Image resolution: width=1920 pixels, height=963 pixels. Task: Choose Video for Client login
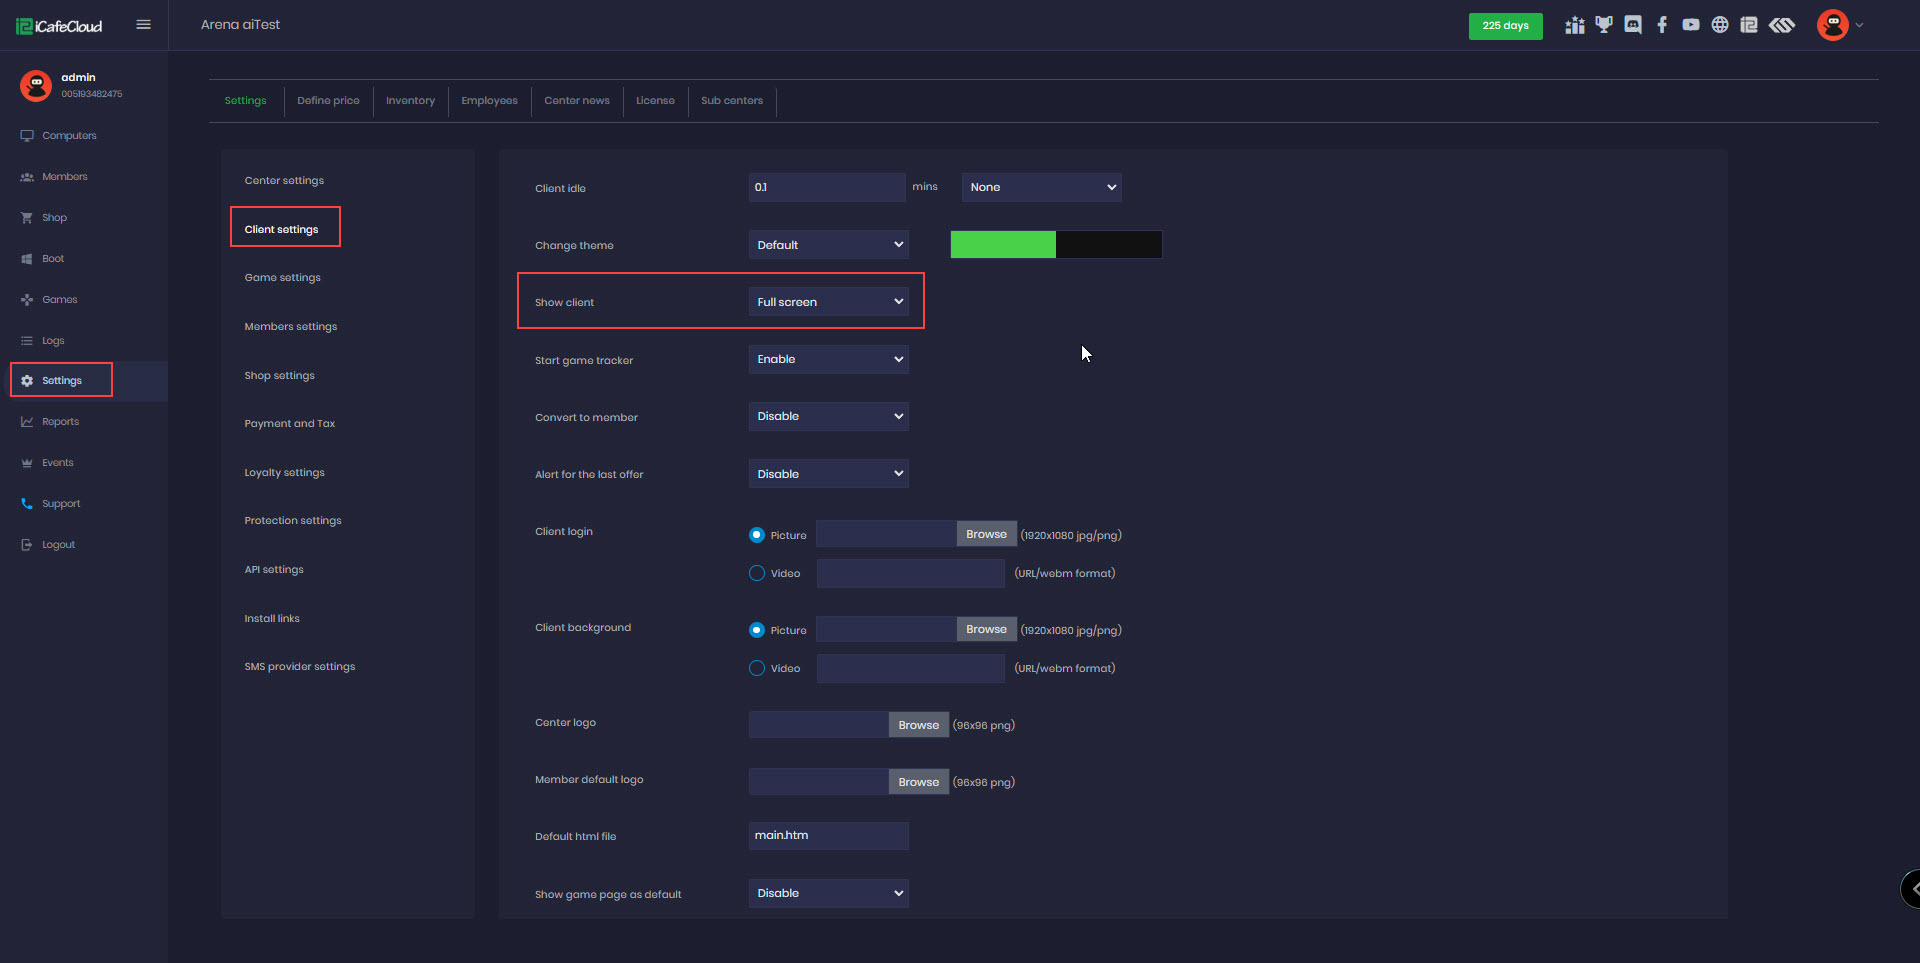(x=755, y=573)
